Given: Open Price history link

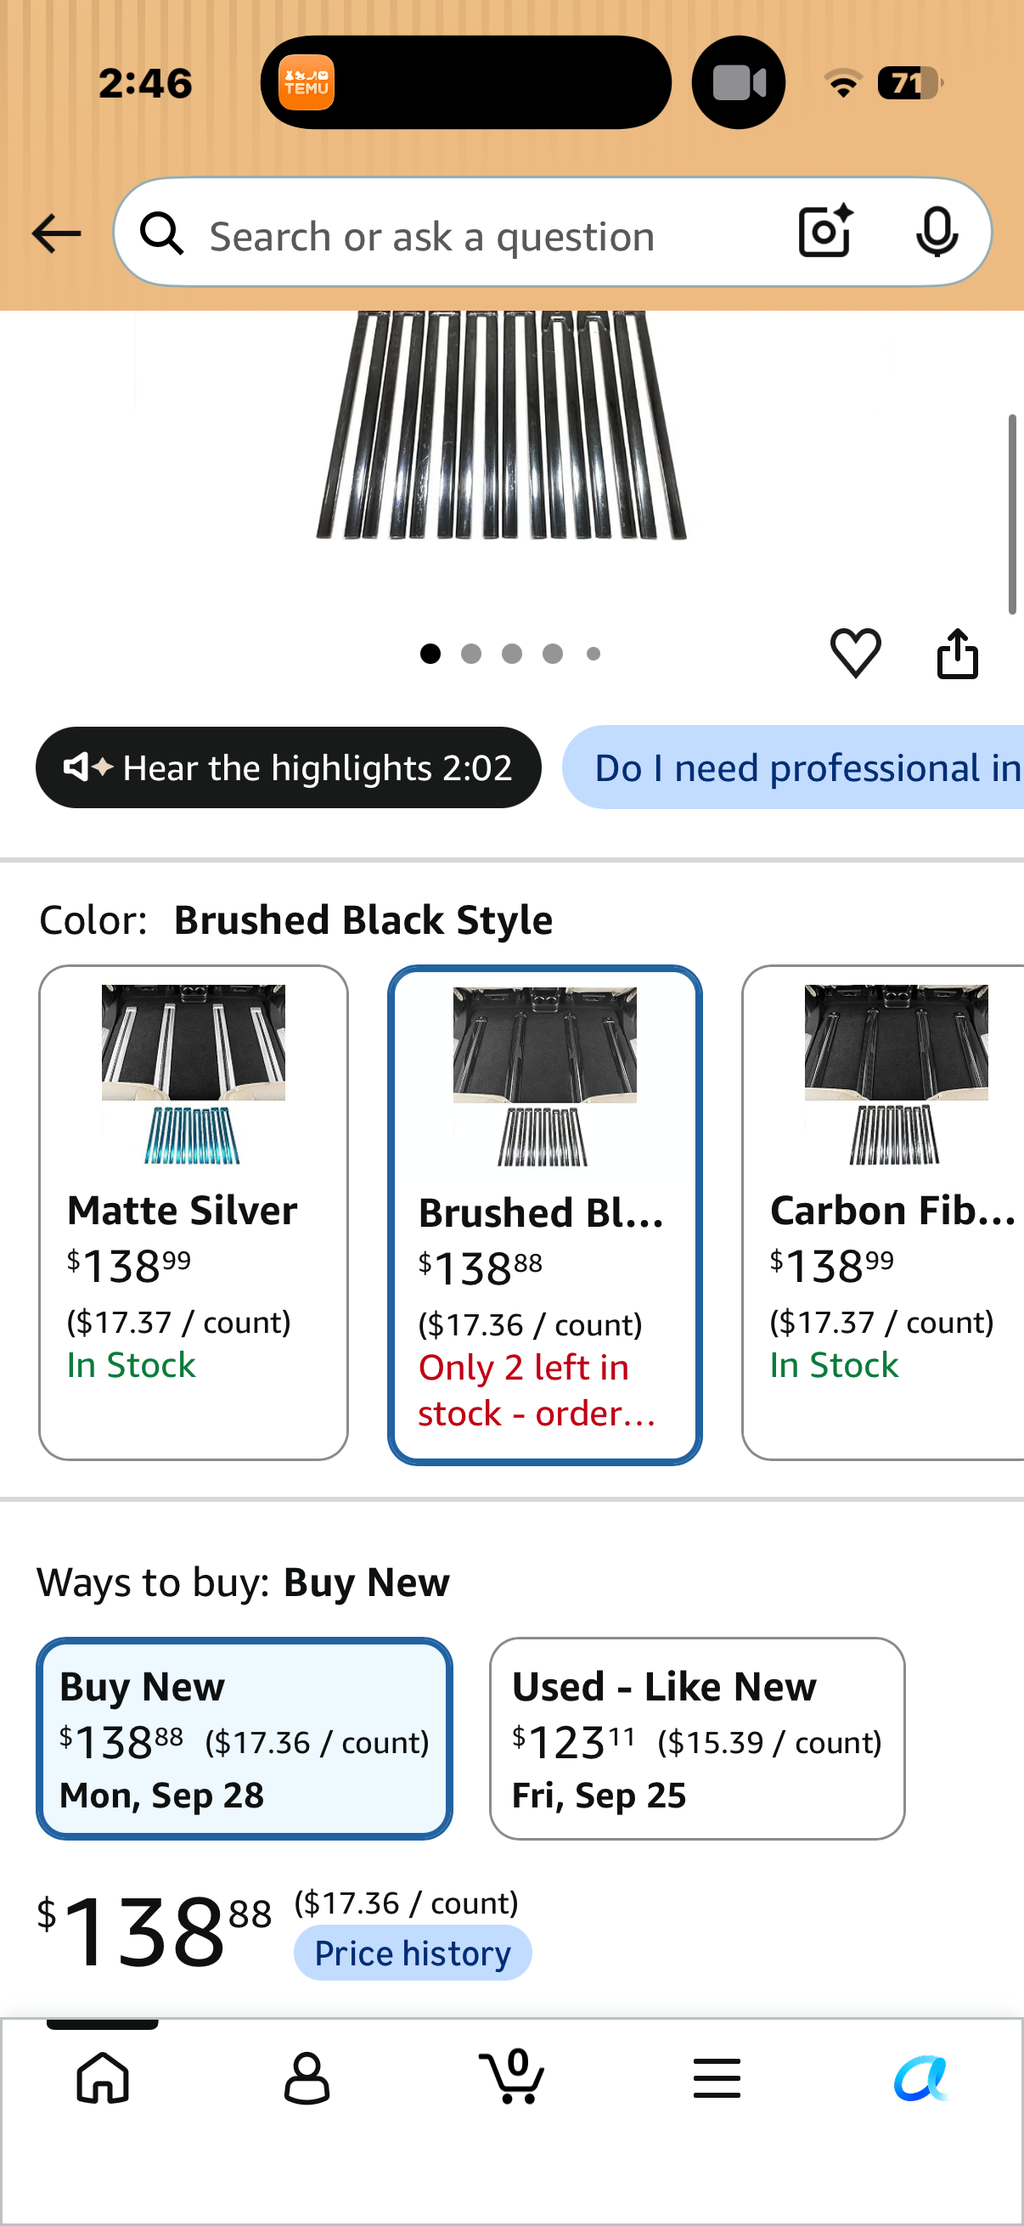Looking at the screenshot, I should pos(412,1952).
